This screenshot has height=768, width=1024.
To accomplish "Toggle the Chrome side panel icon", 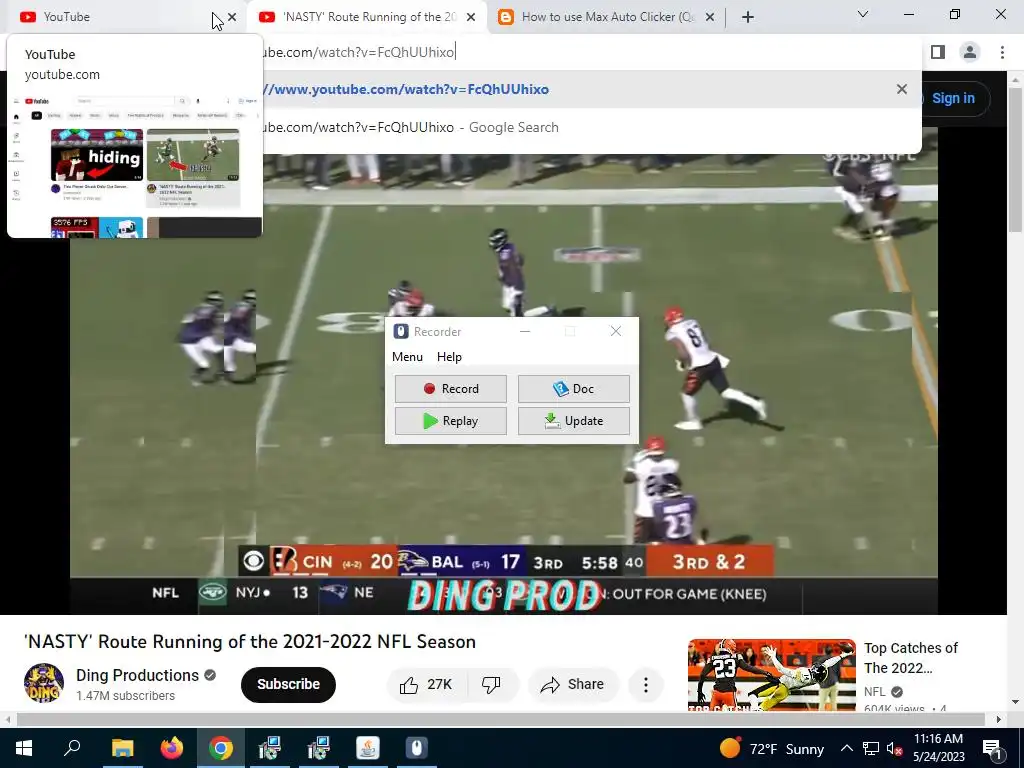I will click(x=938, y=52).
